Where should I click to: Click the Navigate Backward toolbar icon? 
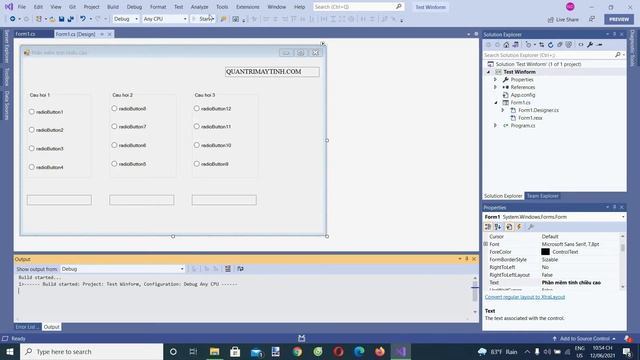click(x=13, y=19)
